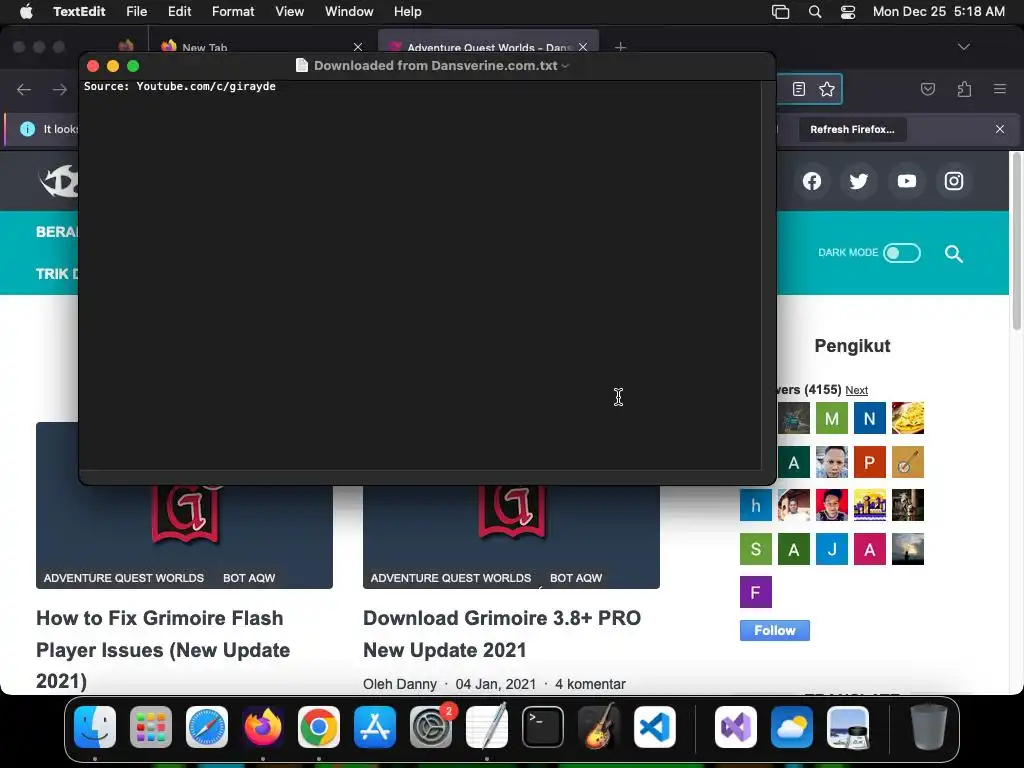Open System Settings with badge in Dock

coord(431,727)
